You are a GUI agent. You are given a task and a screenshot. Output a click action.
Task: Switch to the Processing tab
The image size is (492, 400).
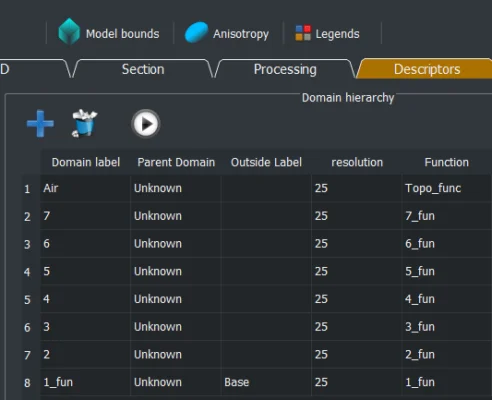(x=285, y=69)
